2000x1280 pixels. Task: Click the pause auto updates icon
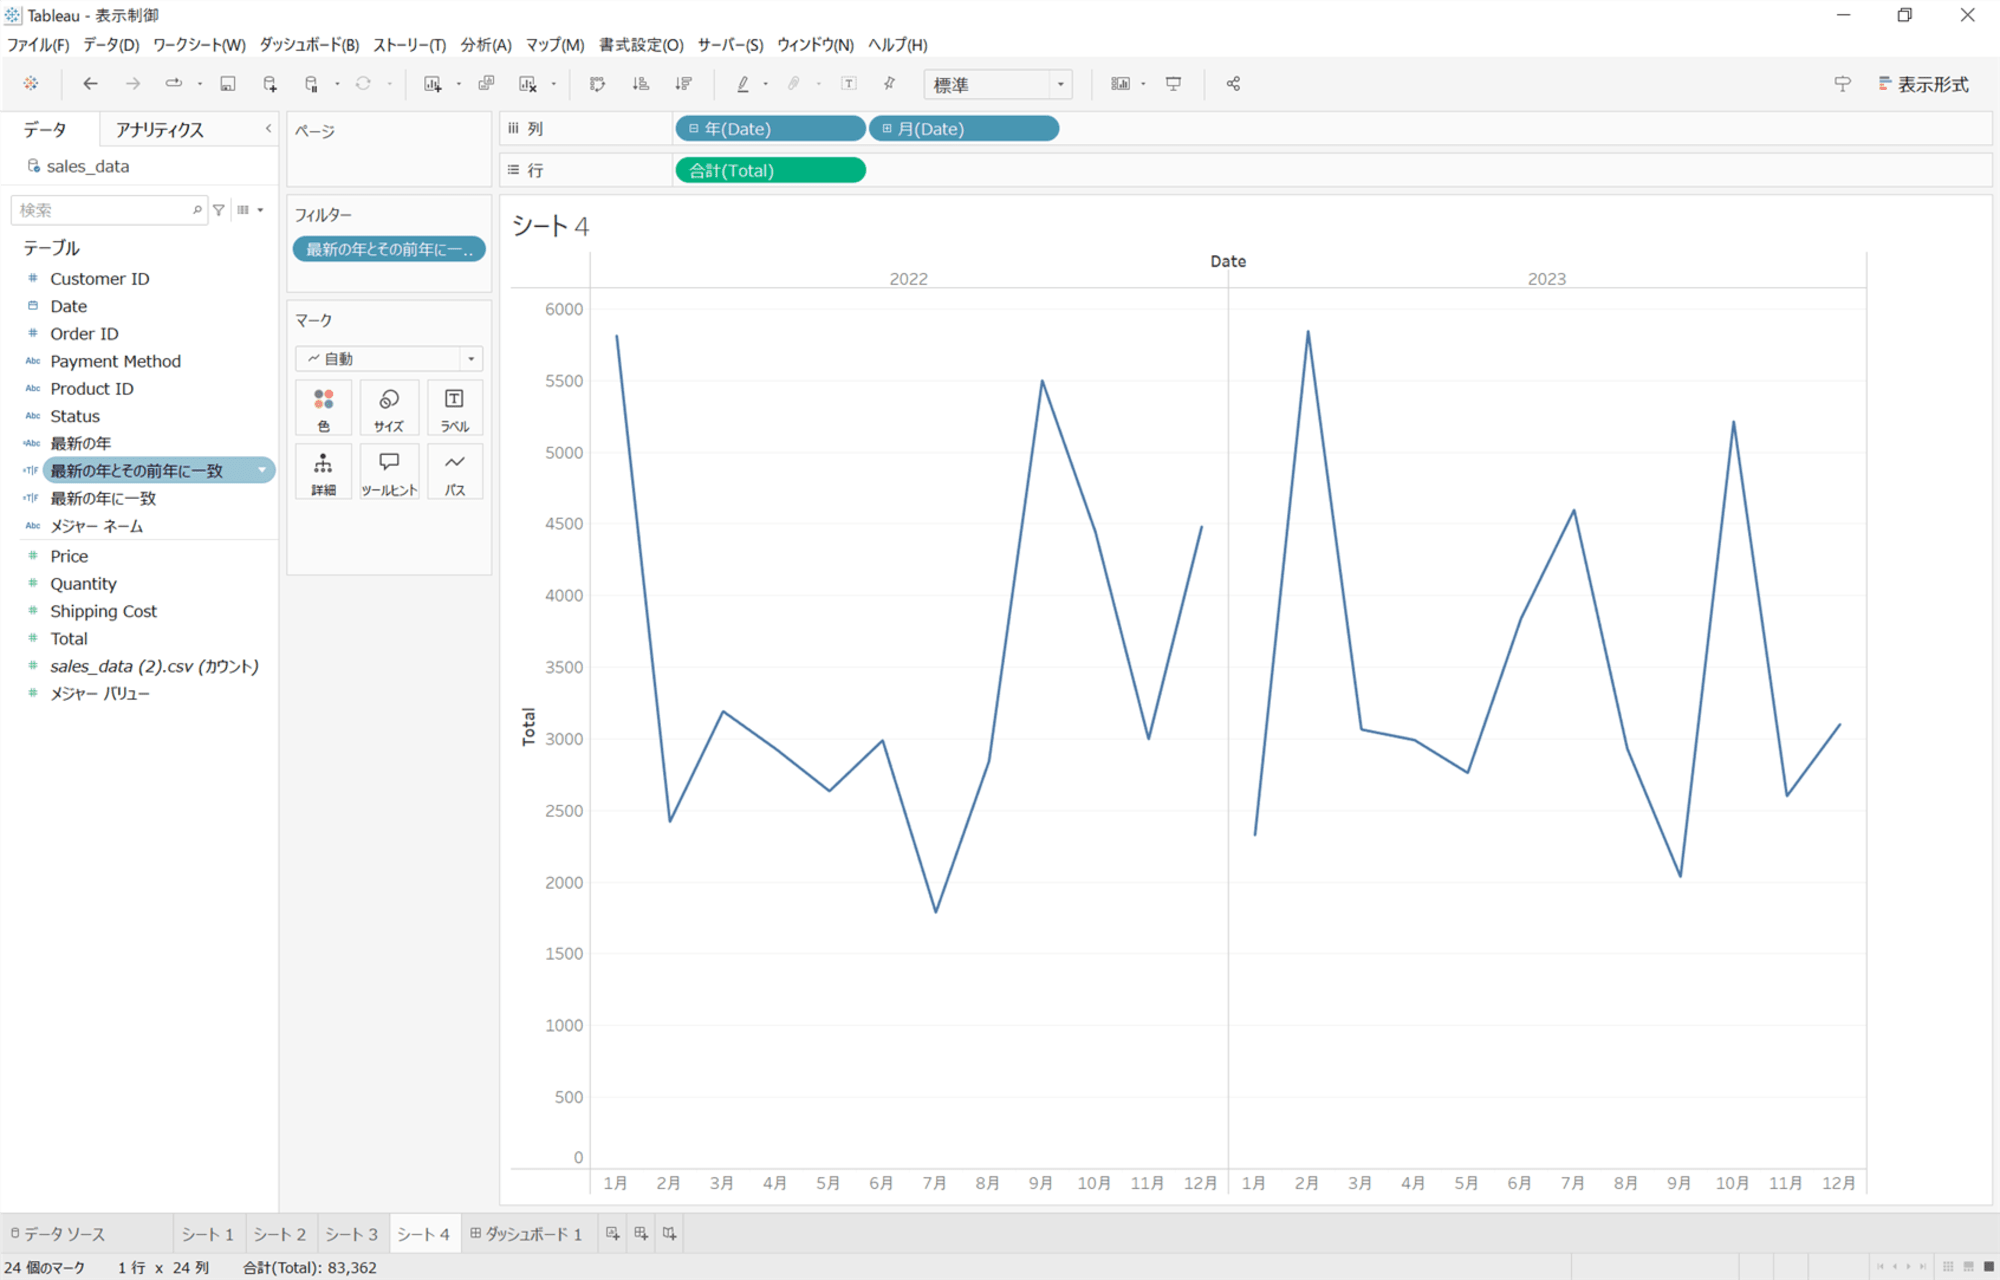click(312, 84)
